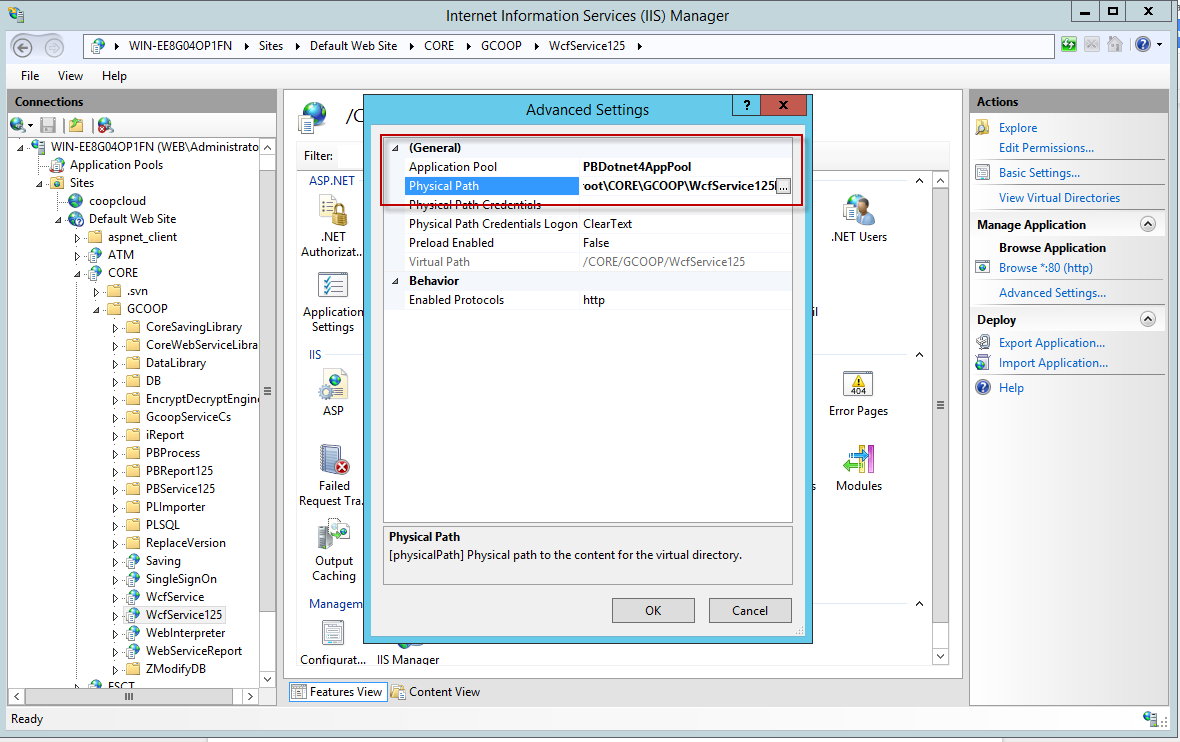Open the Help menu
This screenshot has width=1180, height=742.
click(114, 76)
